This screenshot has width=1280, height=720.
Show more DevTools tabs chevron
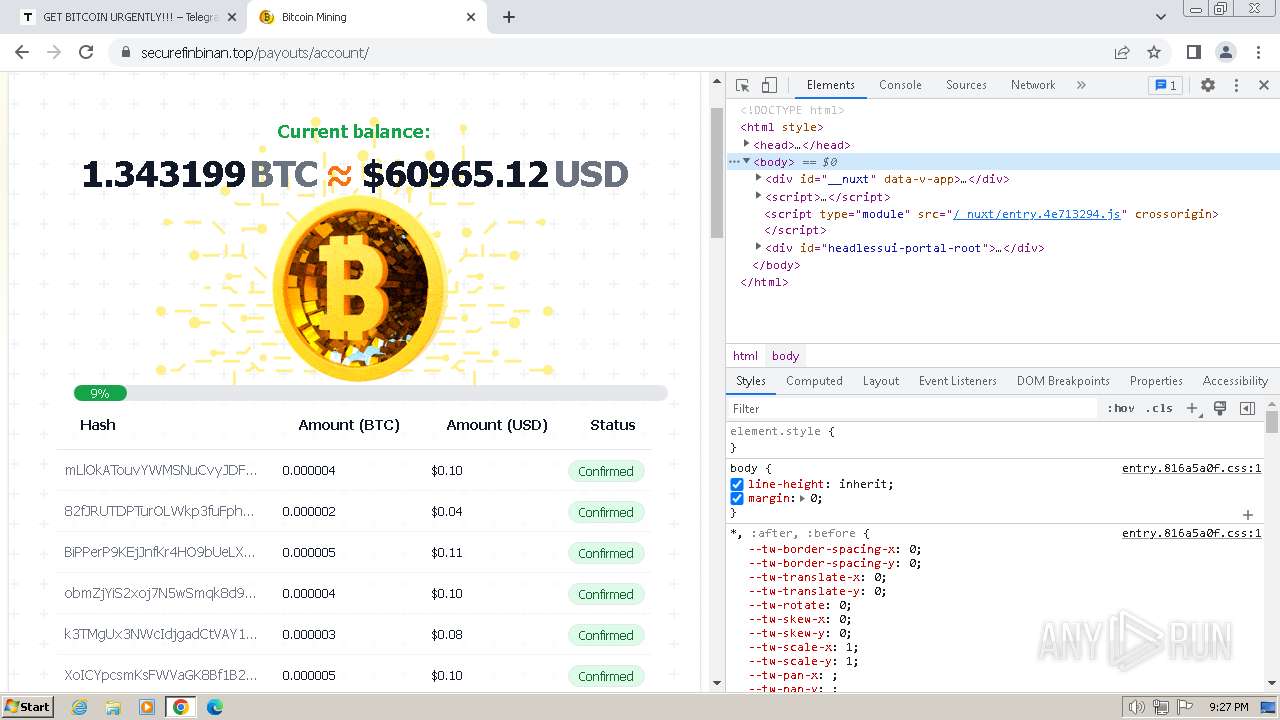(1081, 85)
